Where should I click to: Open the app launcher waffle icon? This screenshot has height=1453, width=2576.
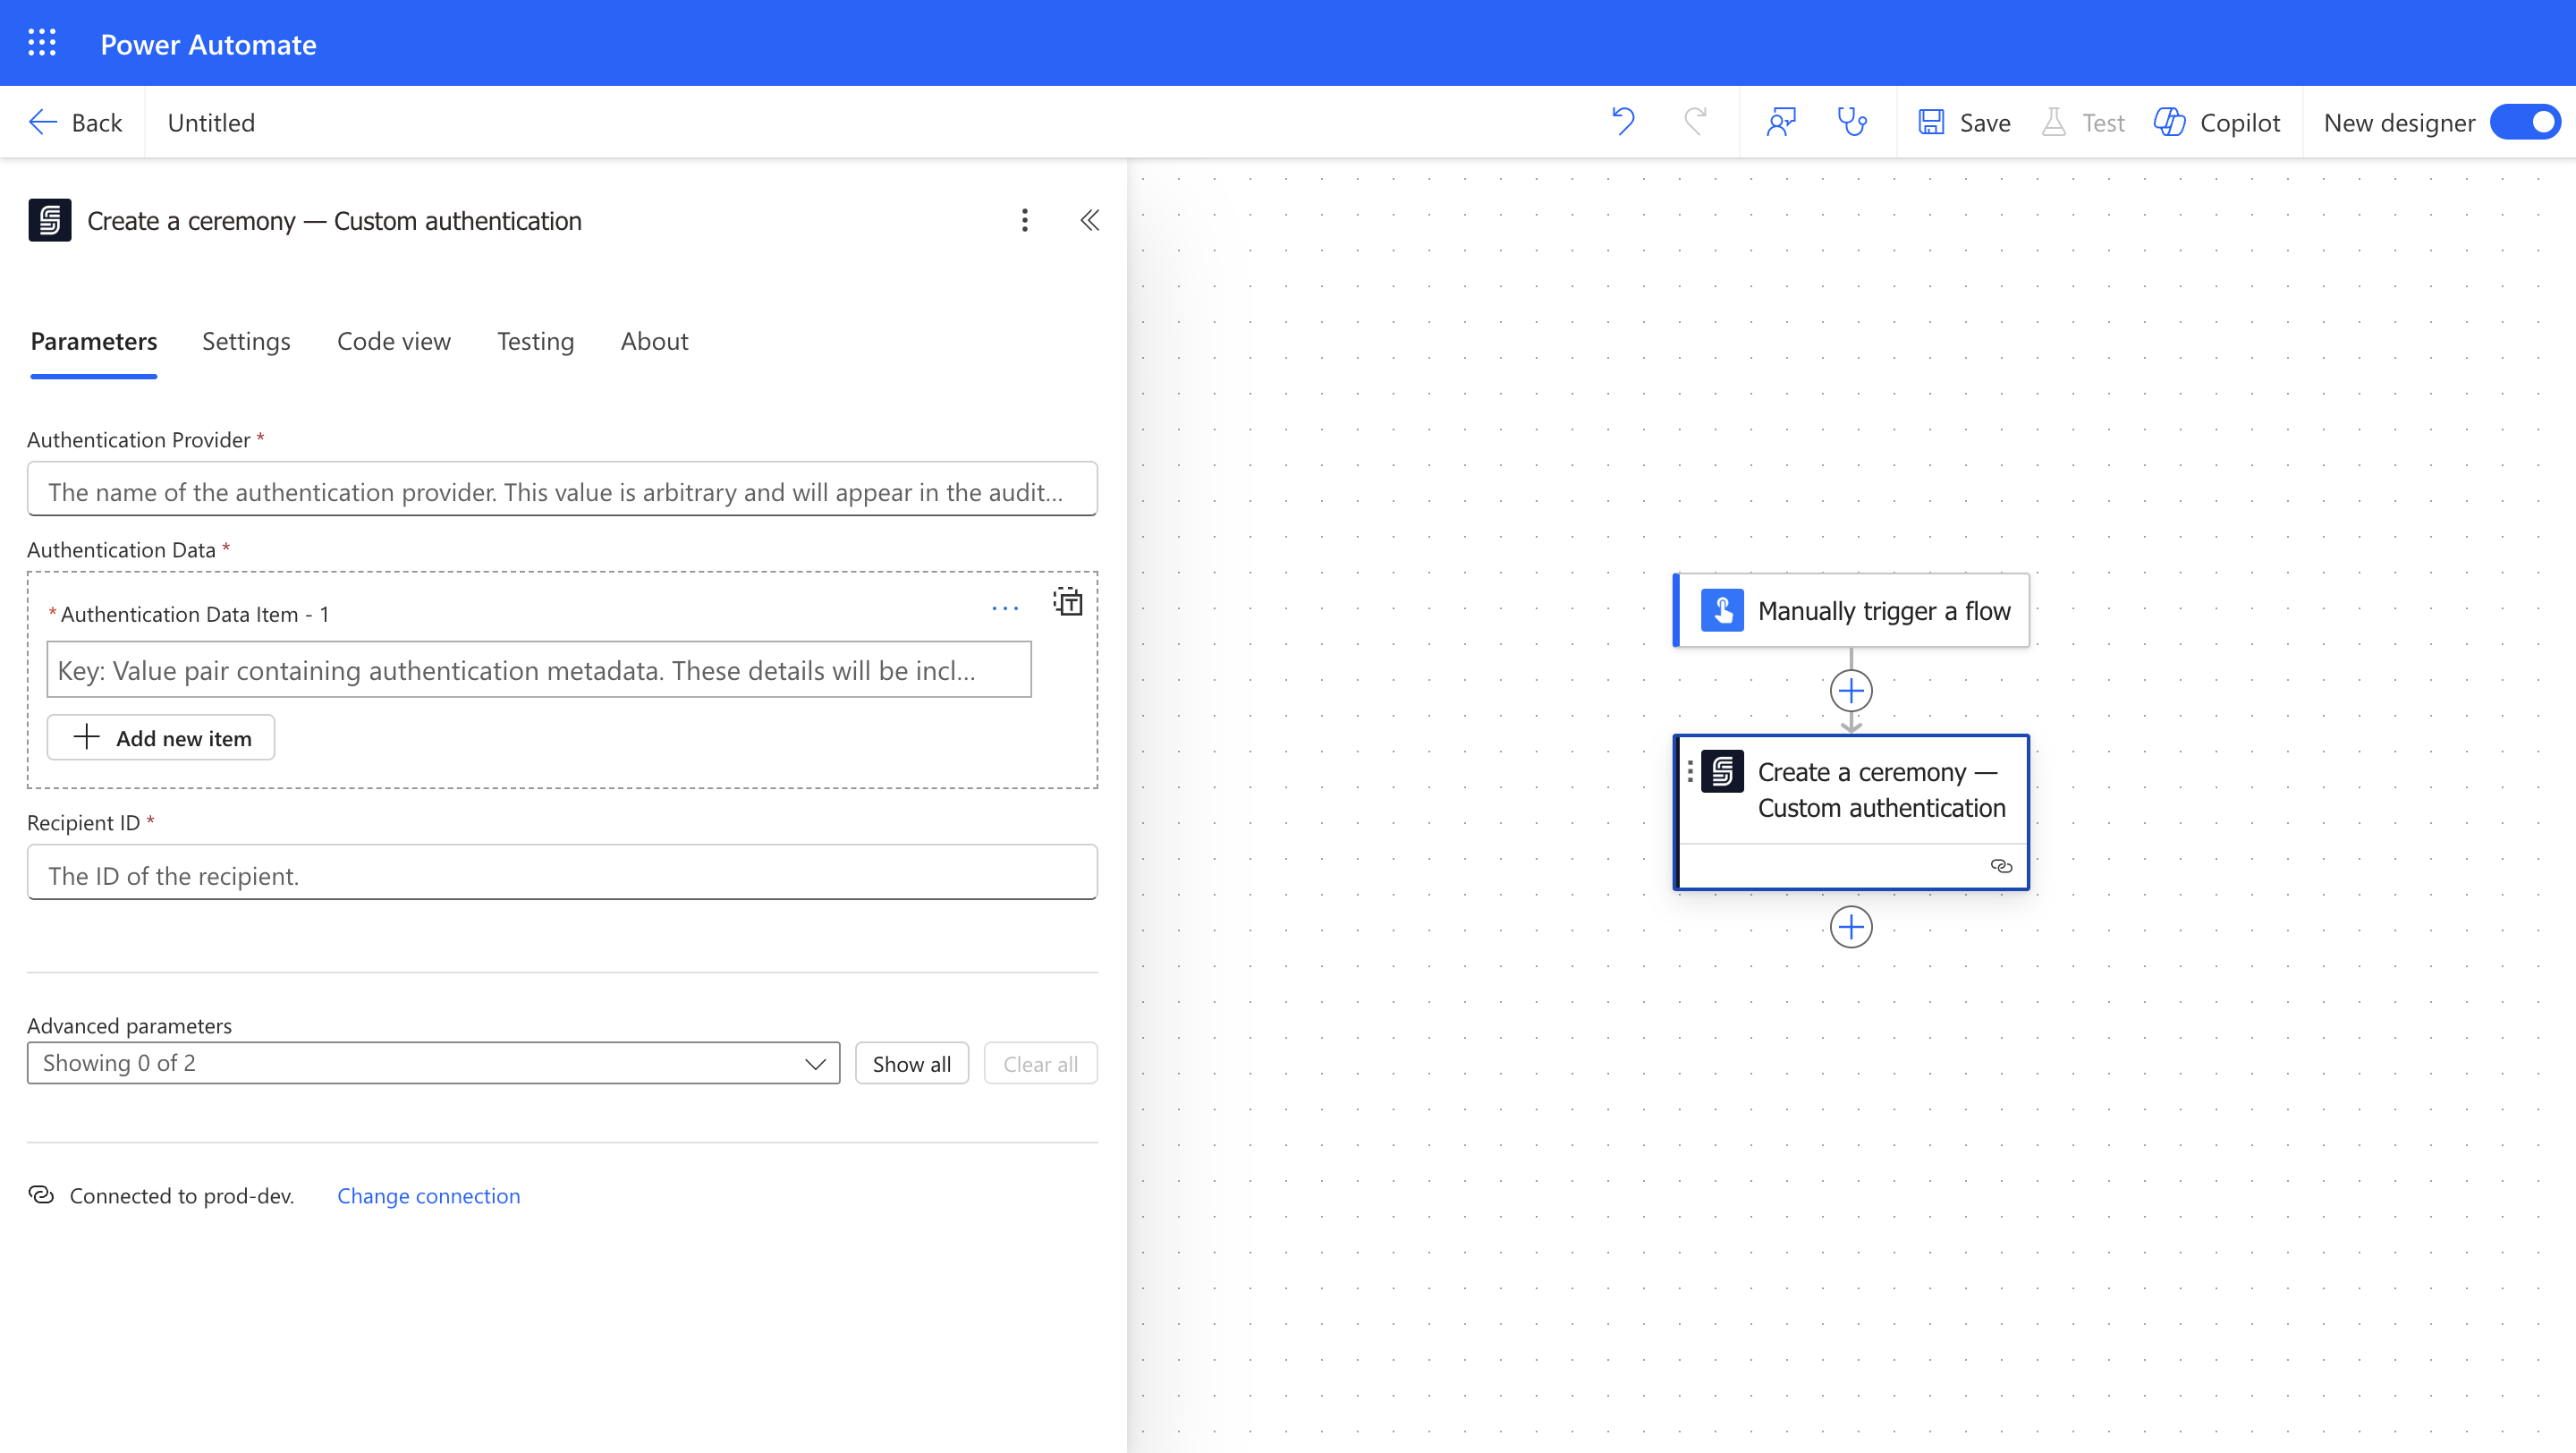pos(41,43)
